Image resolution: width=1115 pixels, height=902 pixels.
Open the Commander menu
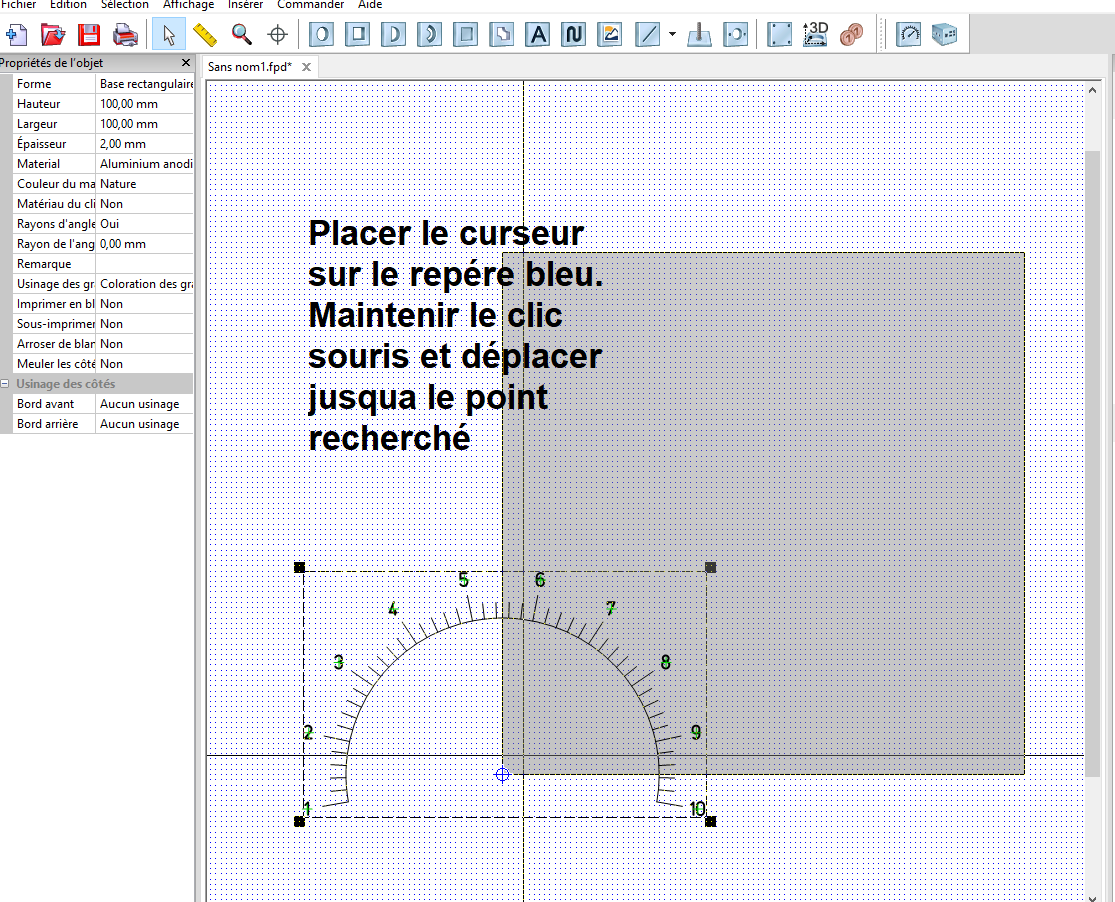pyautogui.click(x=311, y=4)
